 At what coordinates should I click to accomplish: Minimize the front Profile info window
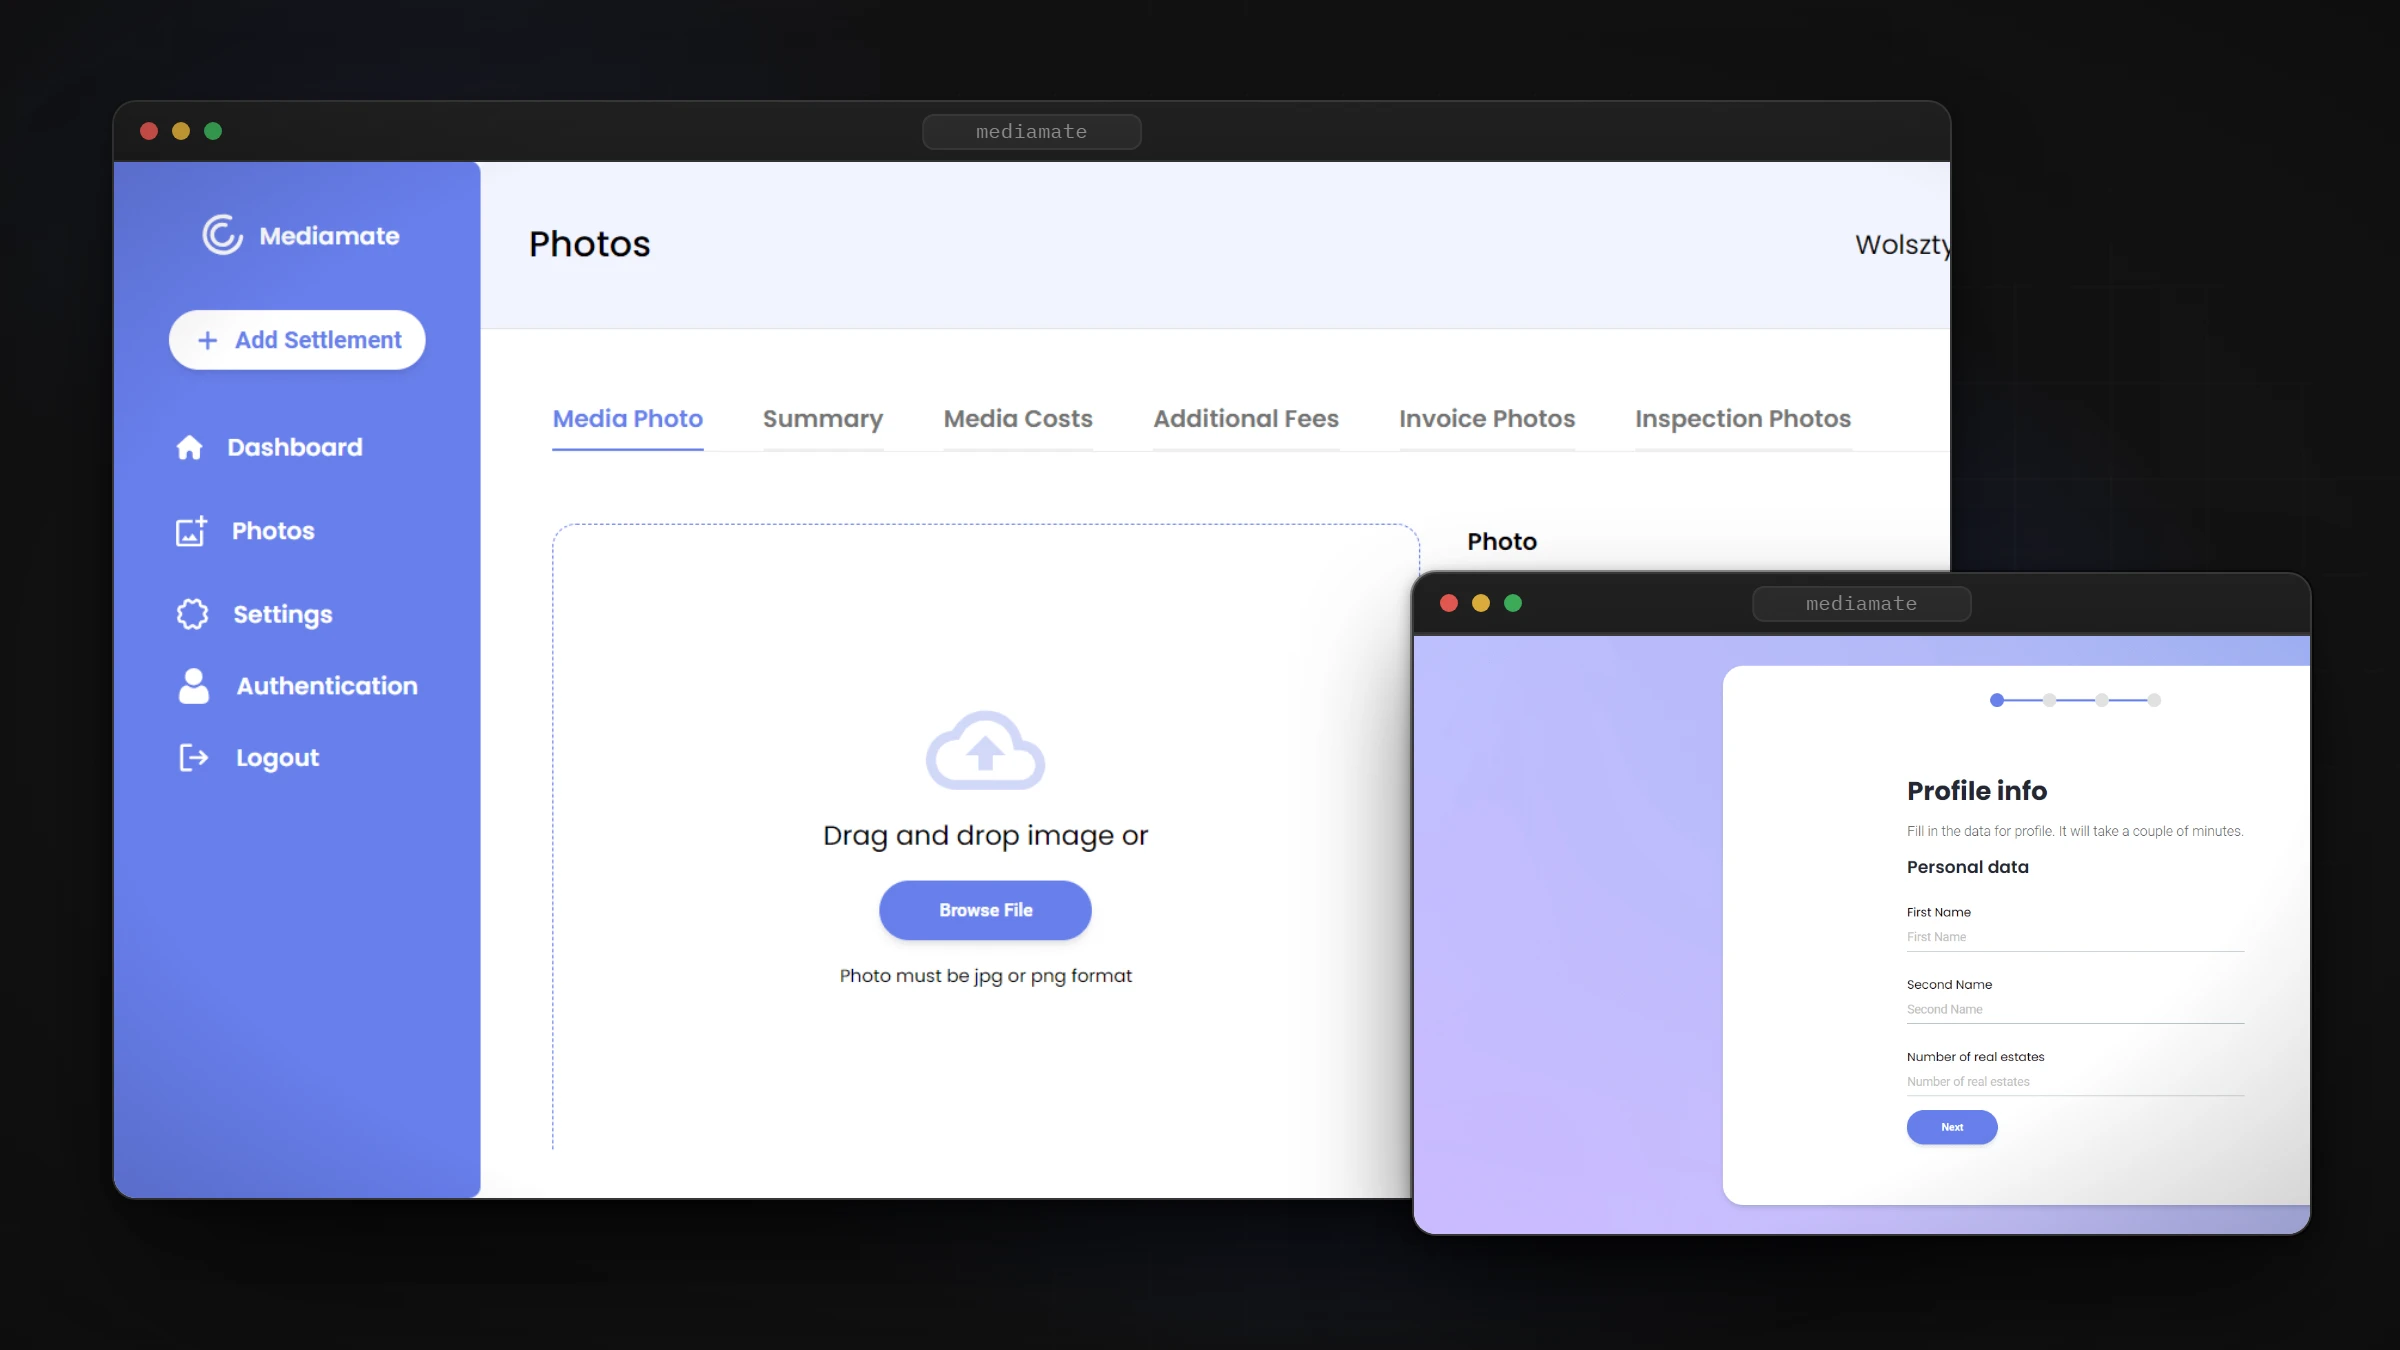1480,603
